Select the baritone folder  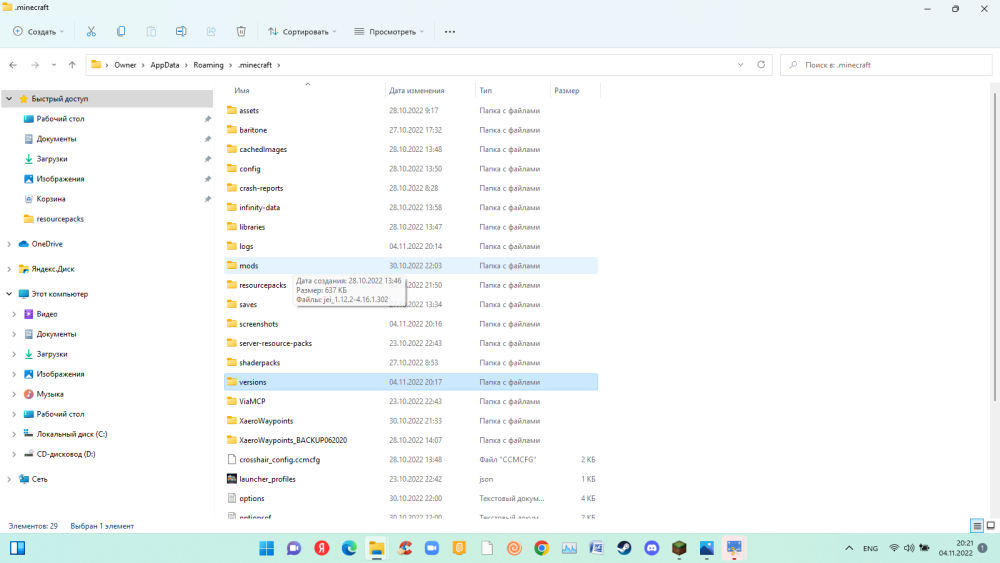point(411,130)
